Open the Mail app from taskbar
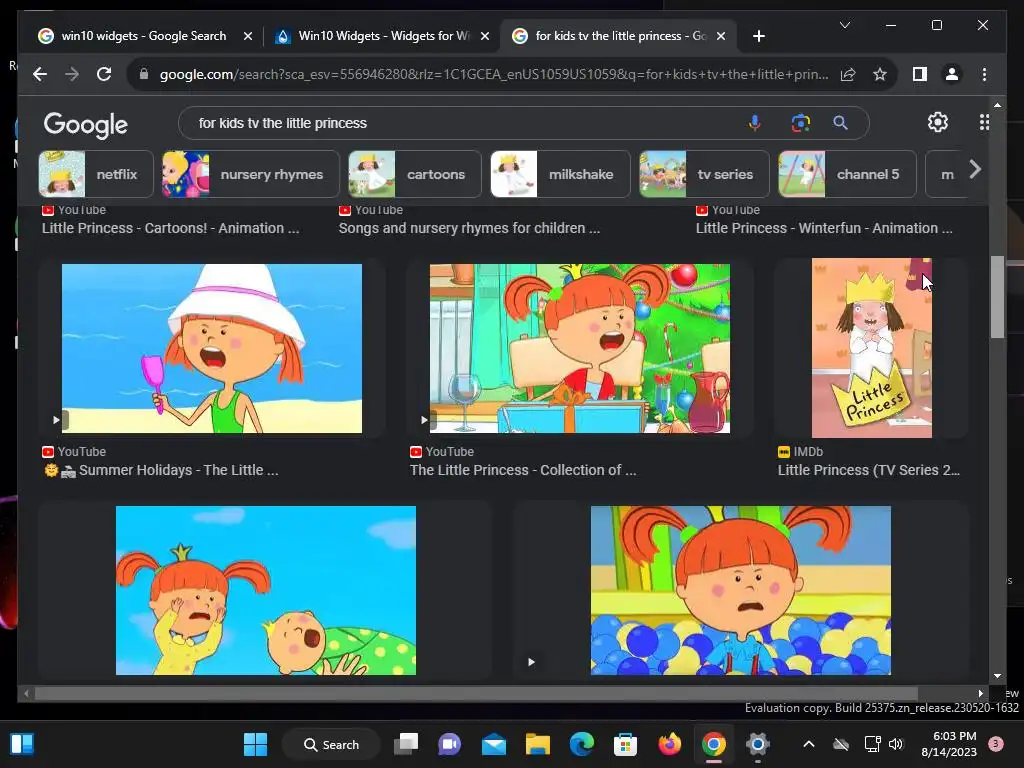Screen dimensions: 1024x768 click(494, 744)
